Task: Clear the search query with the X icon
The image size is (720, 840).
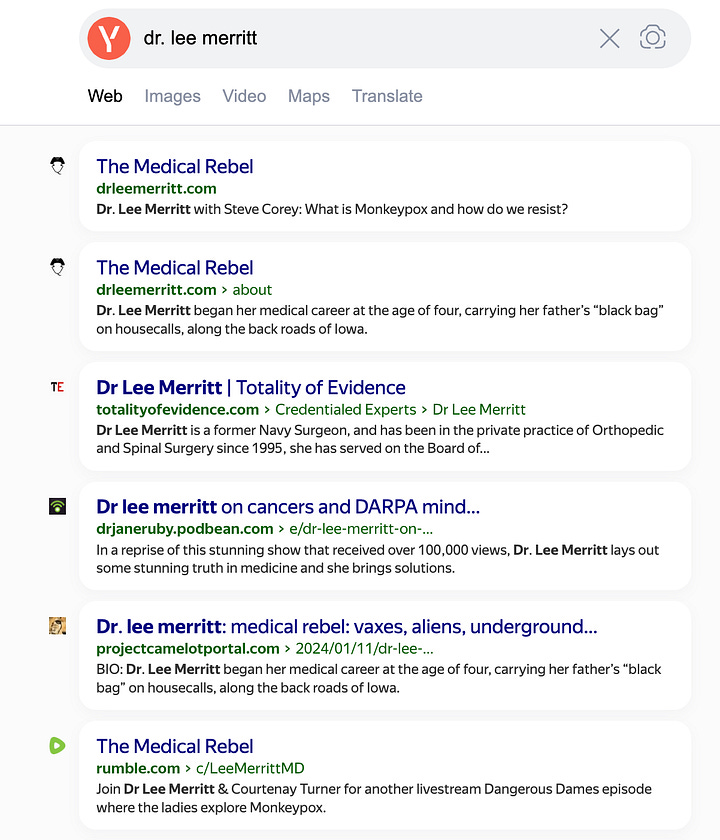Action: pos(610,39)
